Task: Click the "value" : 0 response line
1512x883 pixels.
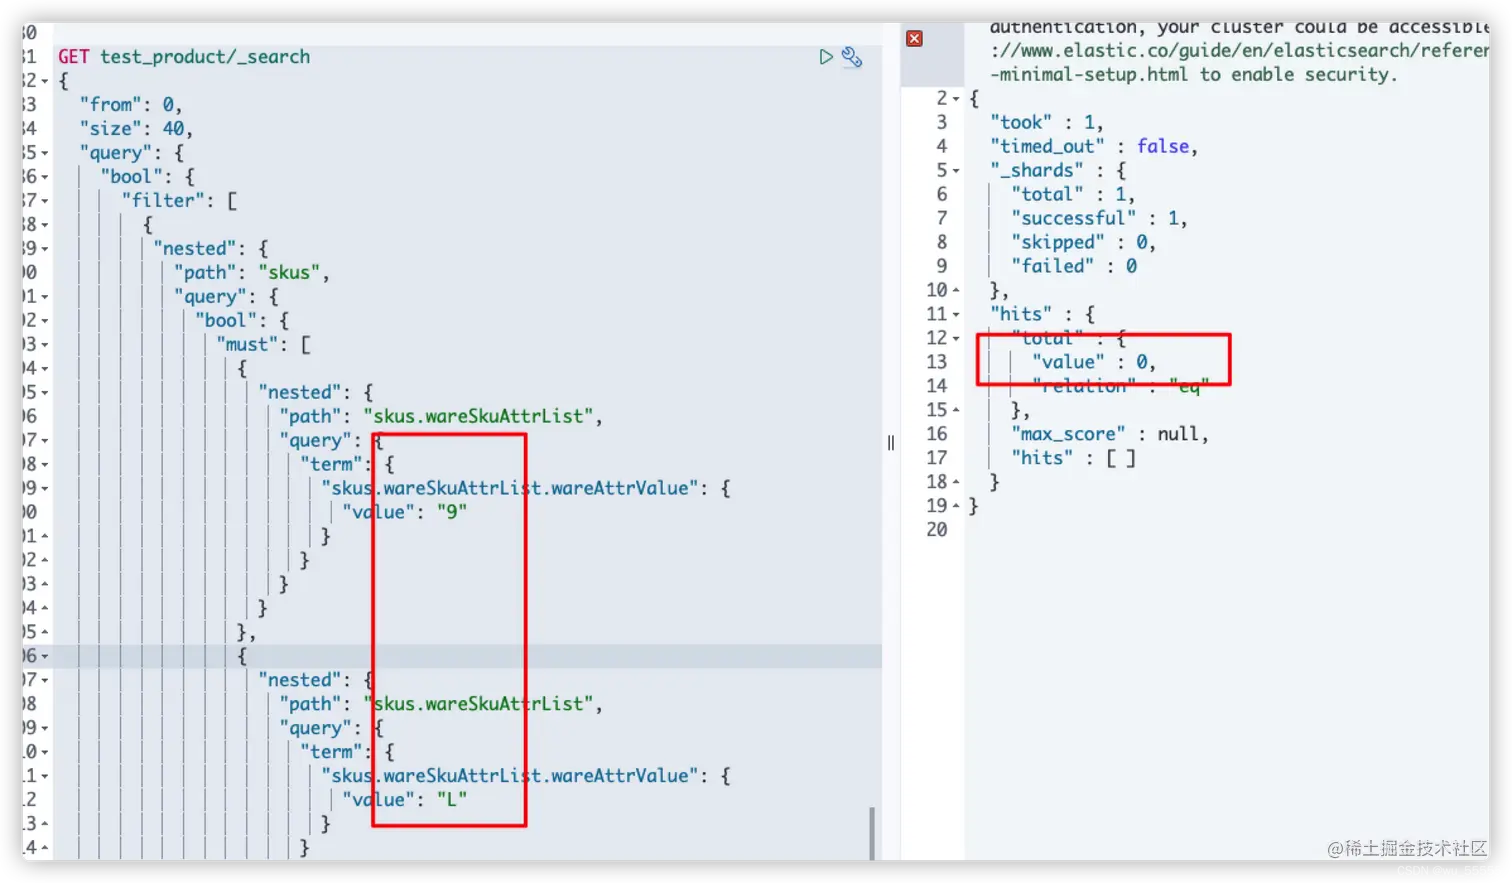Action: 1094,363
